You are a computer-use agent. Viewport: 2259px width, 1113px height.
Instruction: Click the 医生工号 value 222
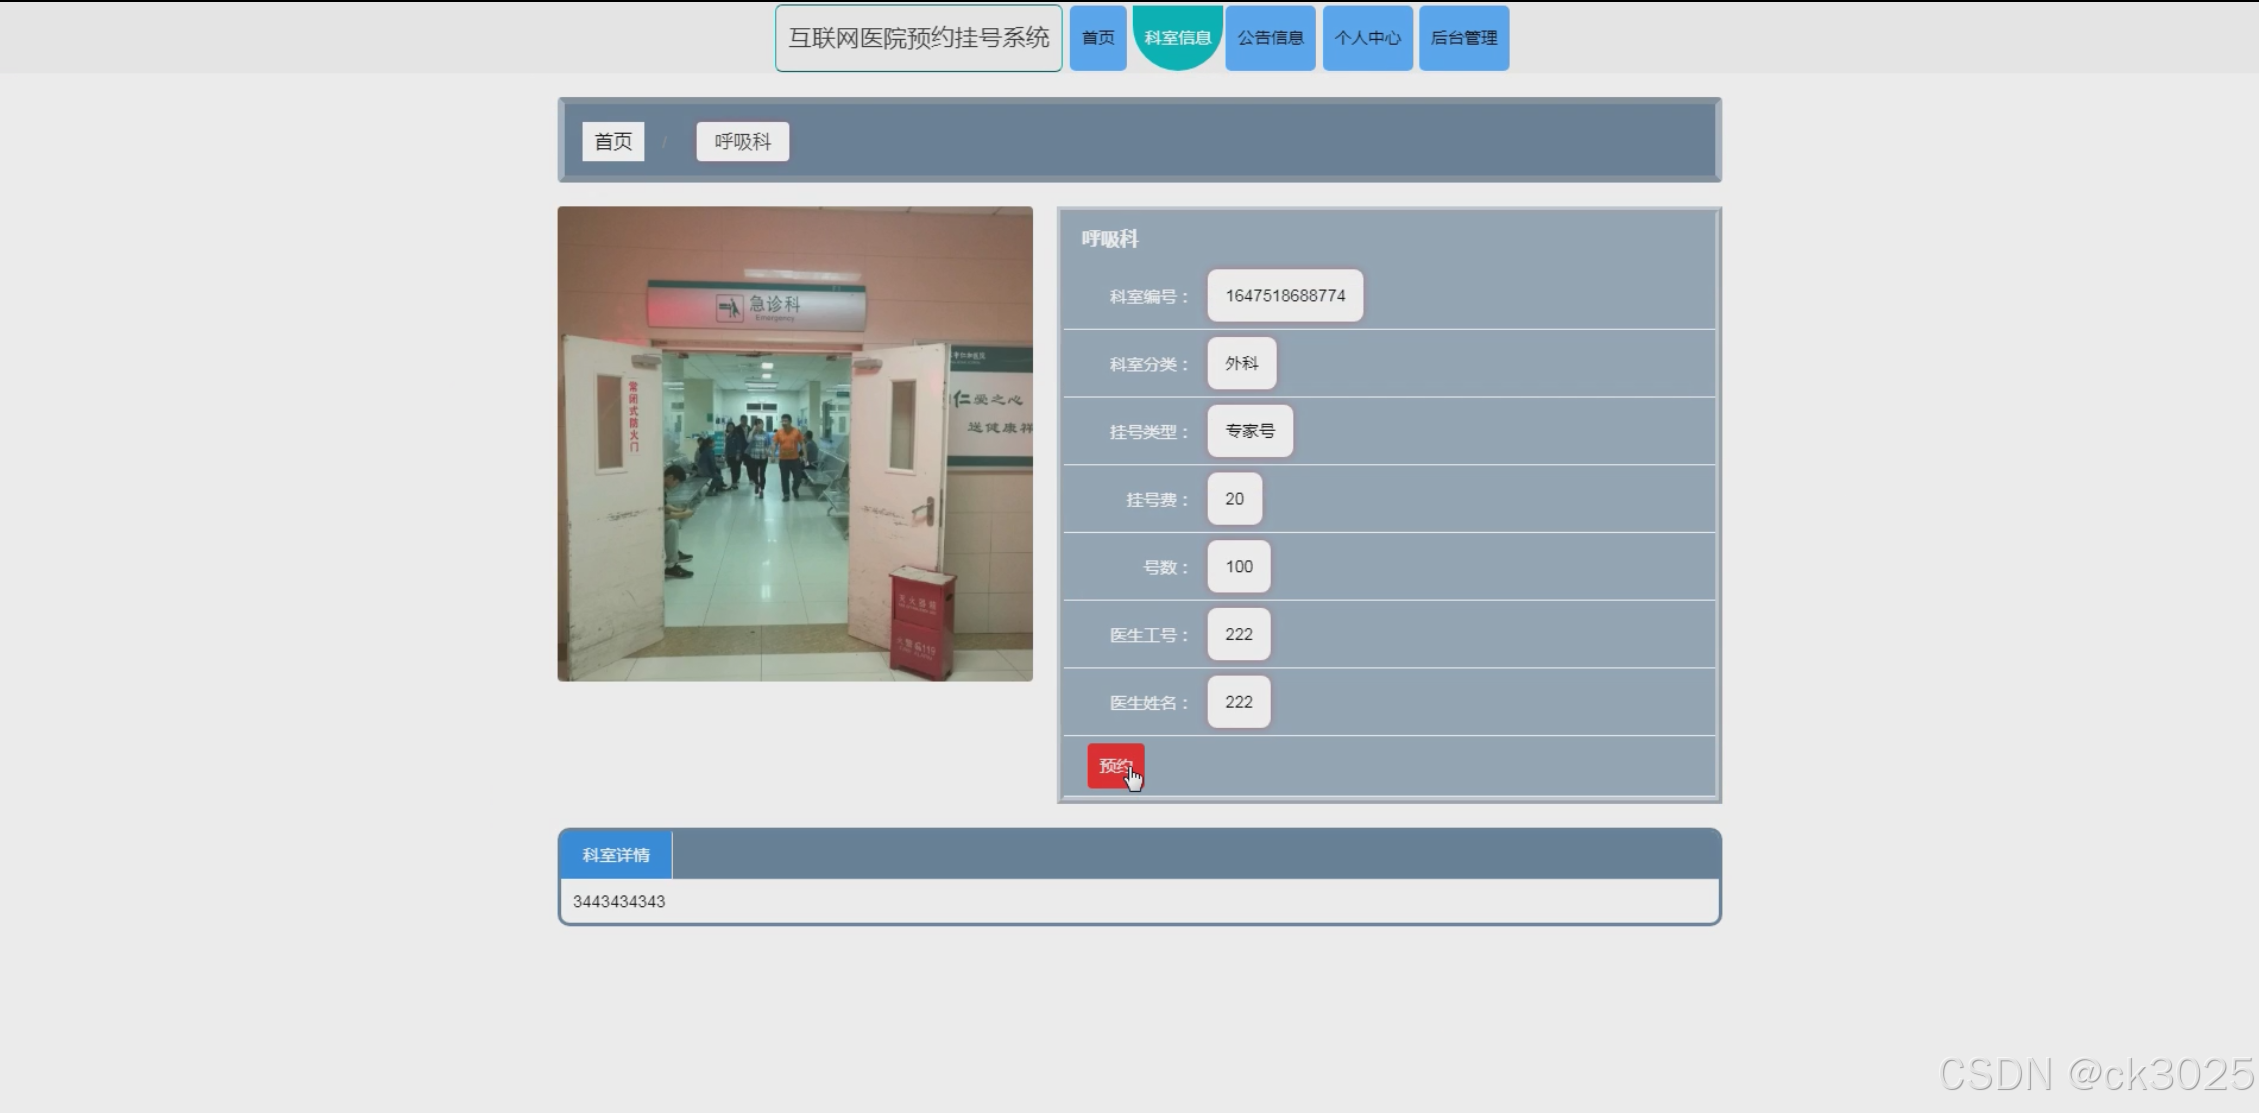pos(1238,634)
